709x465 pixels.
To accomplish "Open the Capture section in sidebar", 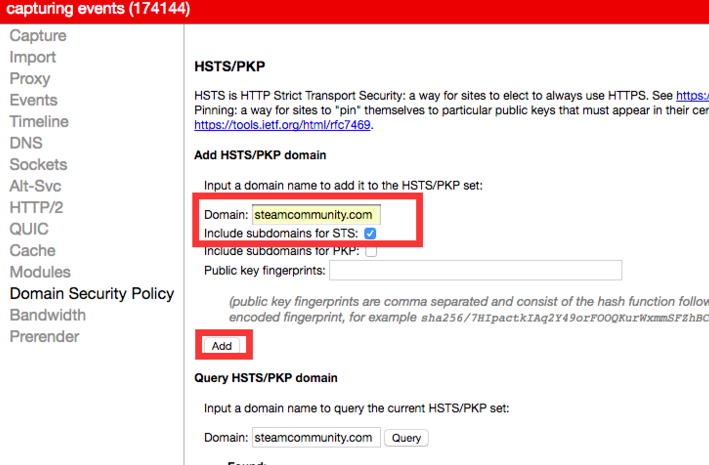I will 38,36.
